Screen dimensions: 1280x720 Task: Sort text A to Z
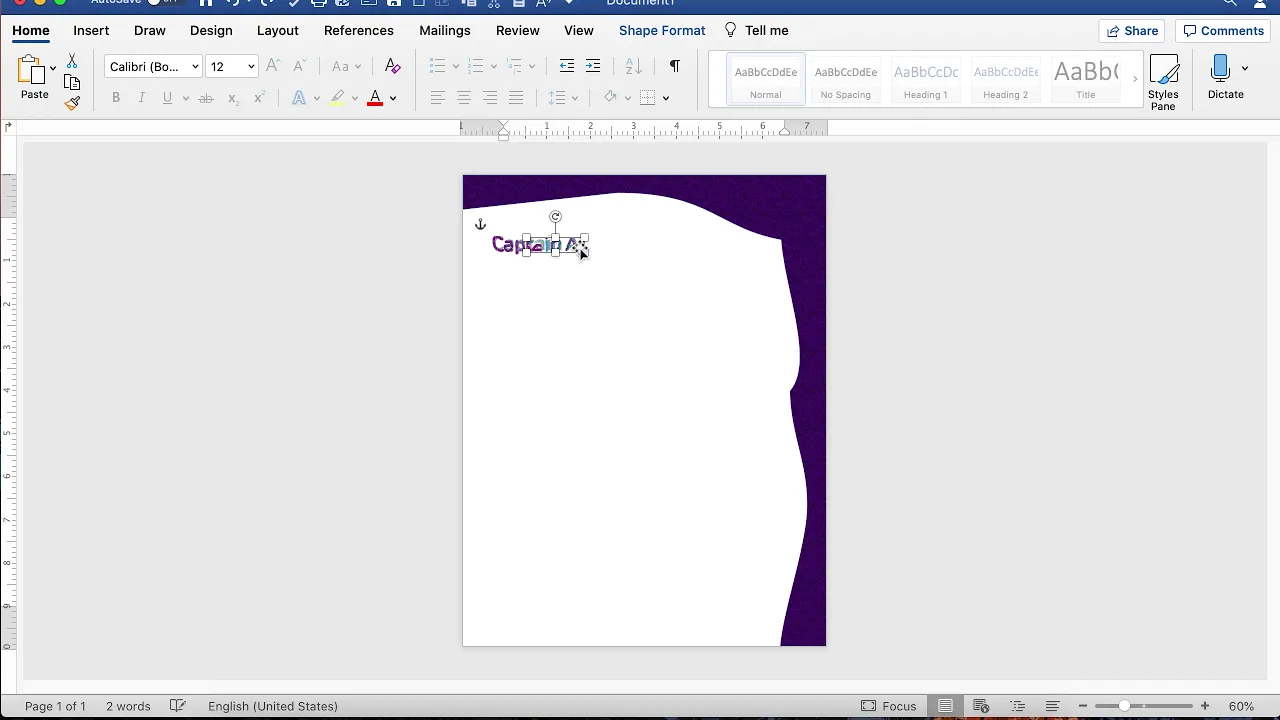pyautogui.click(x=633, y=66)
